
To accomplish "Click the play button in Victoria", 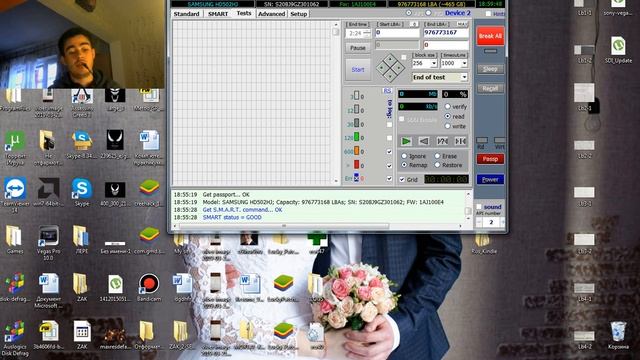I will pyautogui.click(x=406, y=141).
